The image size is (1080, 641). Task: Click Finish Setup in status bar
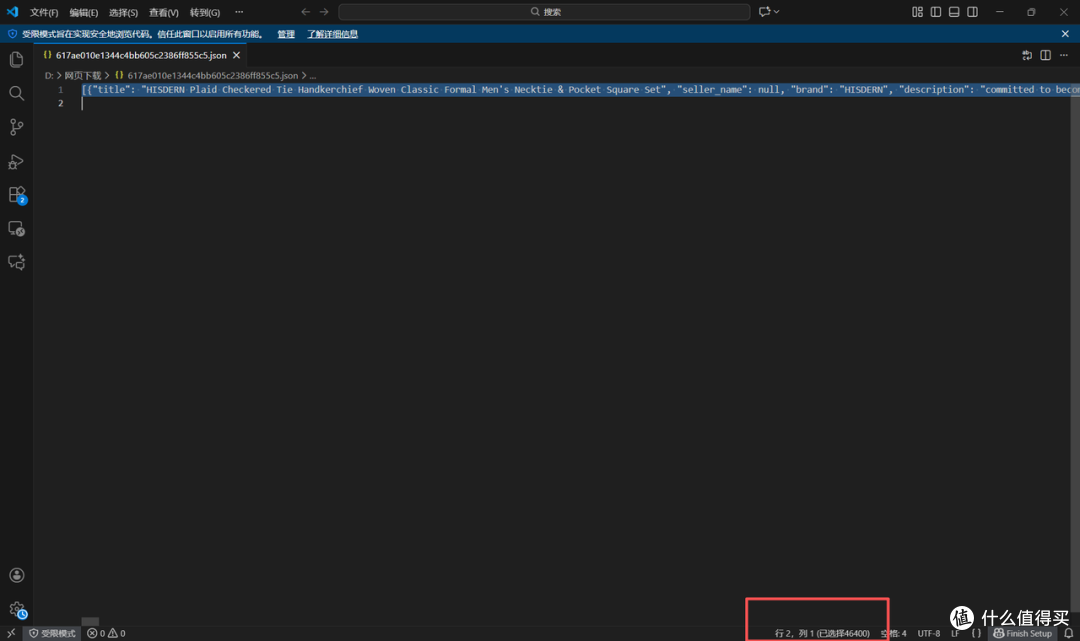coord(1023,633)
